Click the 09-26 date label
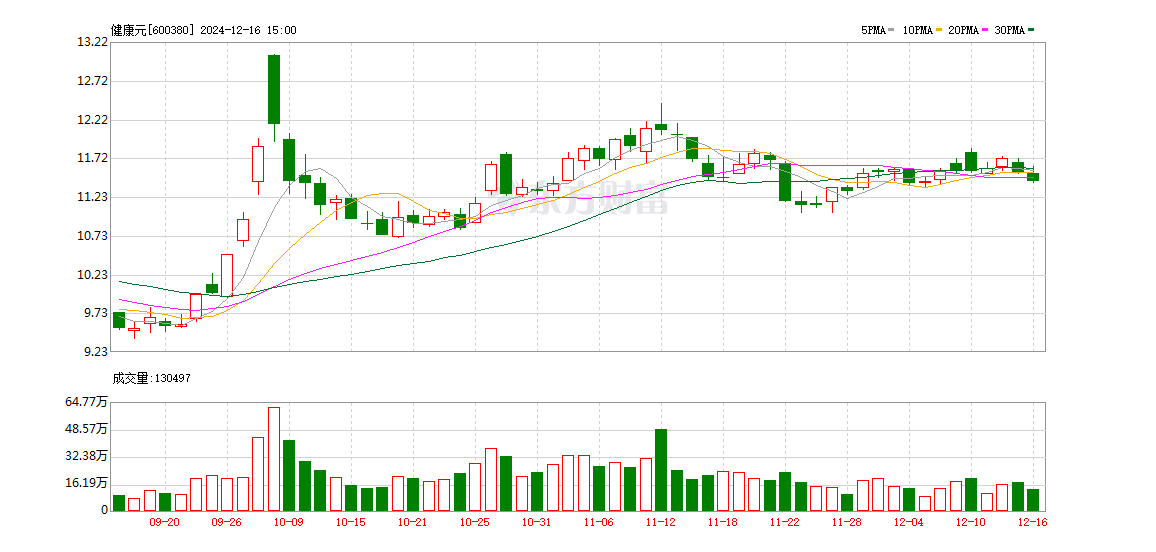This screenshot has height=552, width=1156. [226, 522]
